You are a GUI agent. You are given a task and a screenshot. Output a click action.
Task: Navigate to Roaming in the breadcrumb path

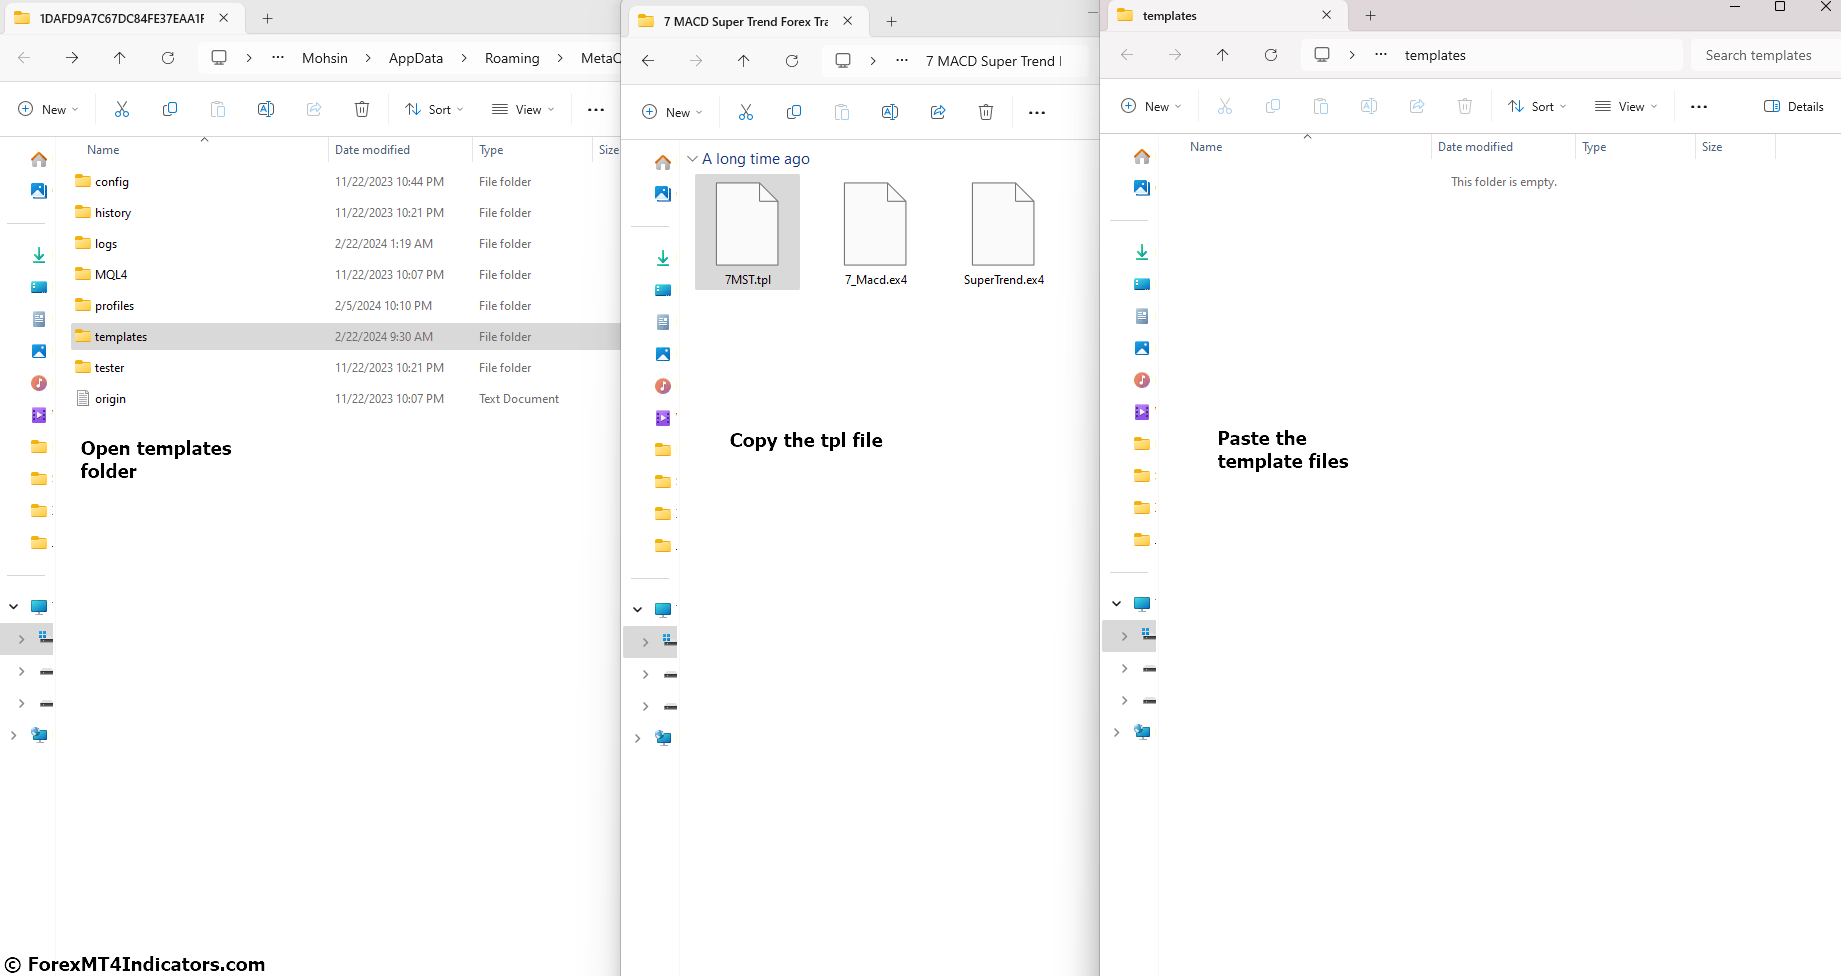coord(512,58)
